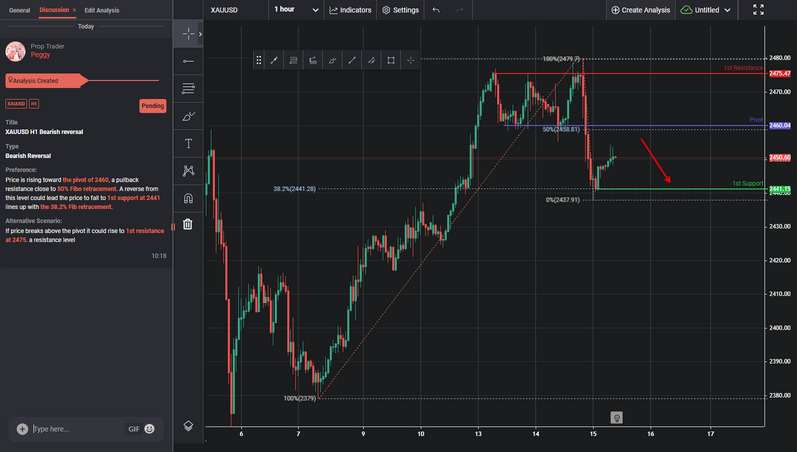
Task: Click the XAUUSD tag on the analysis
Action: (16, 104)
